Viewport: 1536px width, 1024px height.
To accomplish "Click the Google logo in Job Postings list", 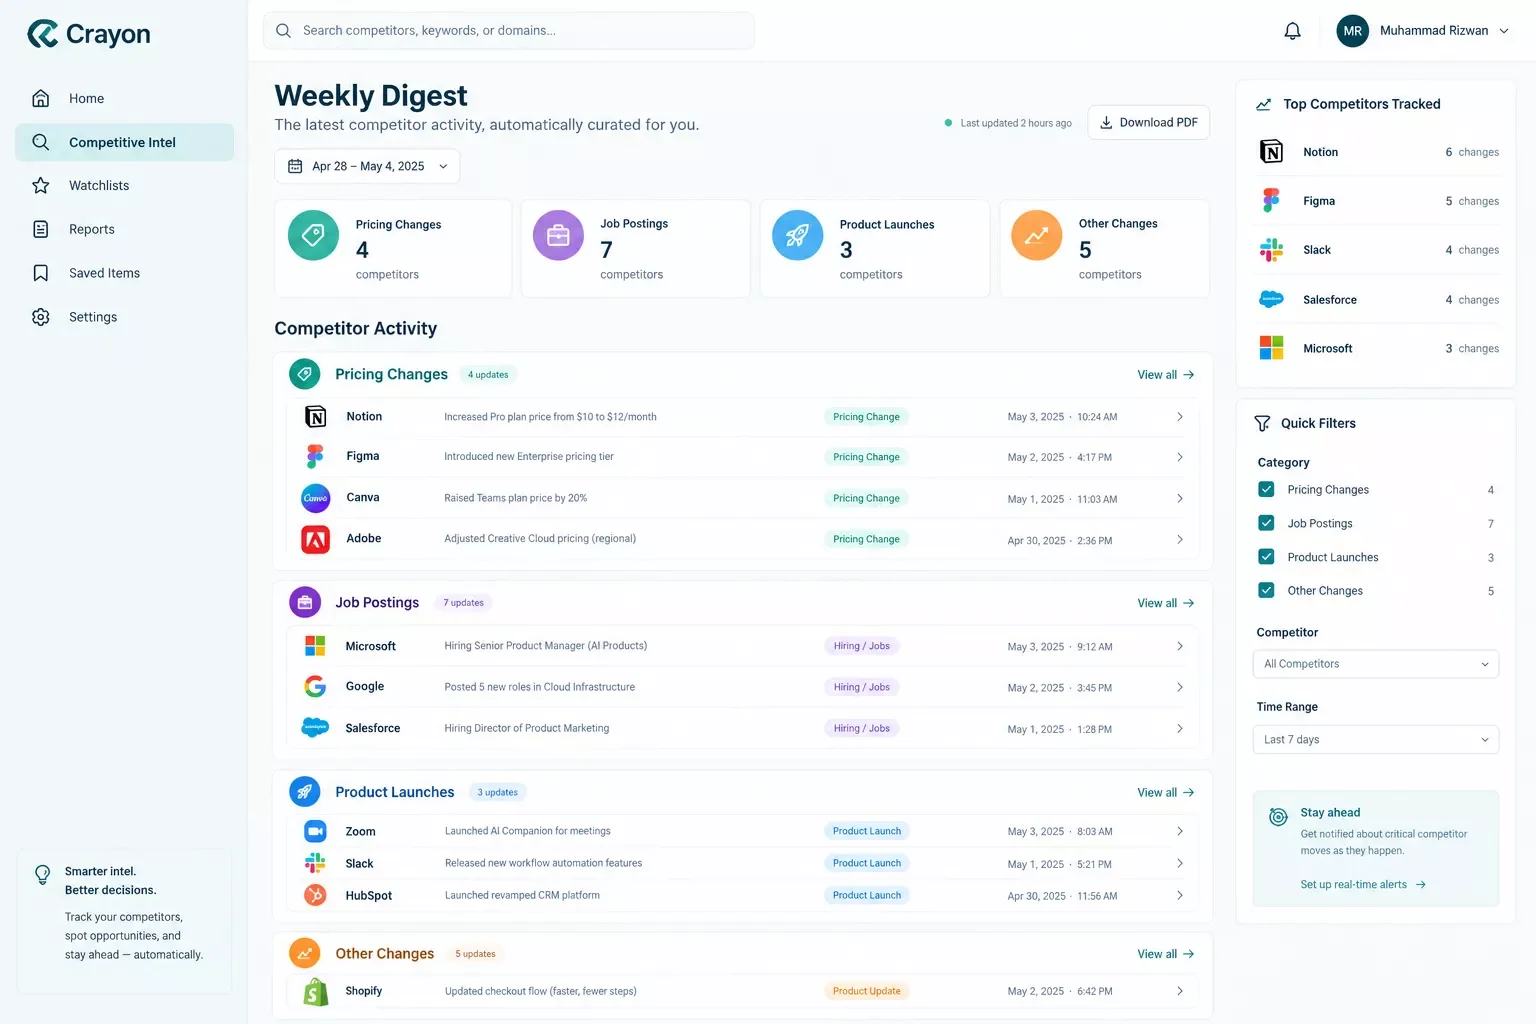I will (x=315, y=686).
